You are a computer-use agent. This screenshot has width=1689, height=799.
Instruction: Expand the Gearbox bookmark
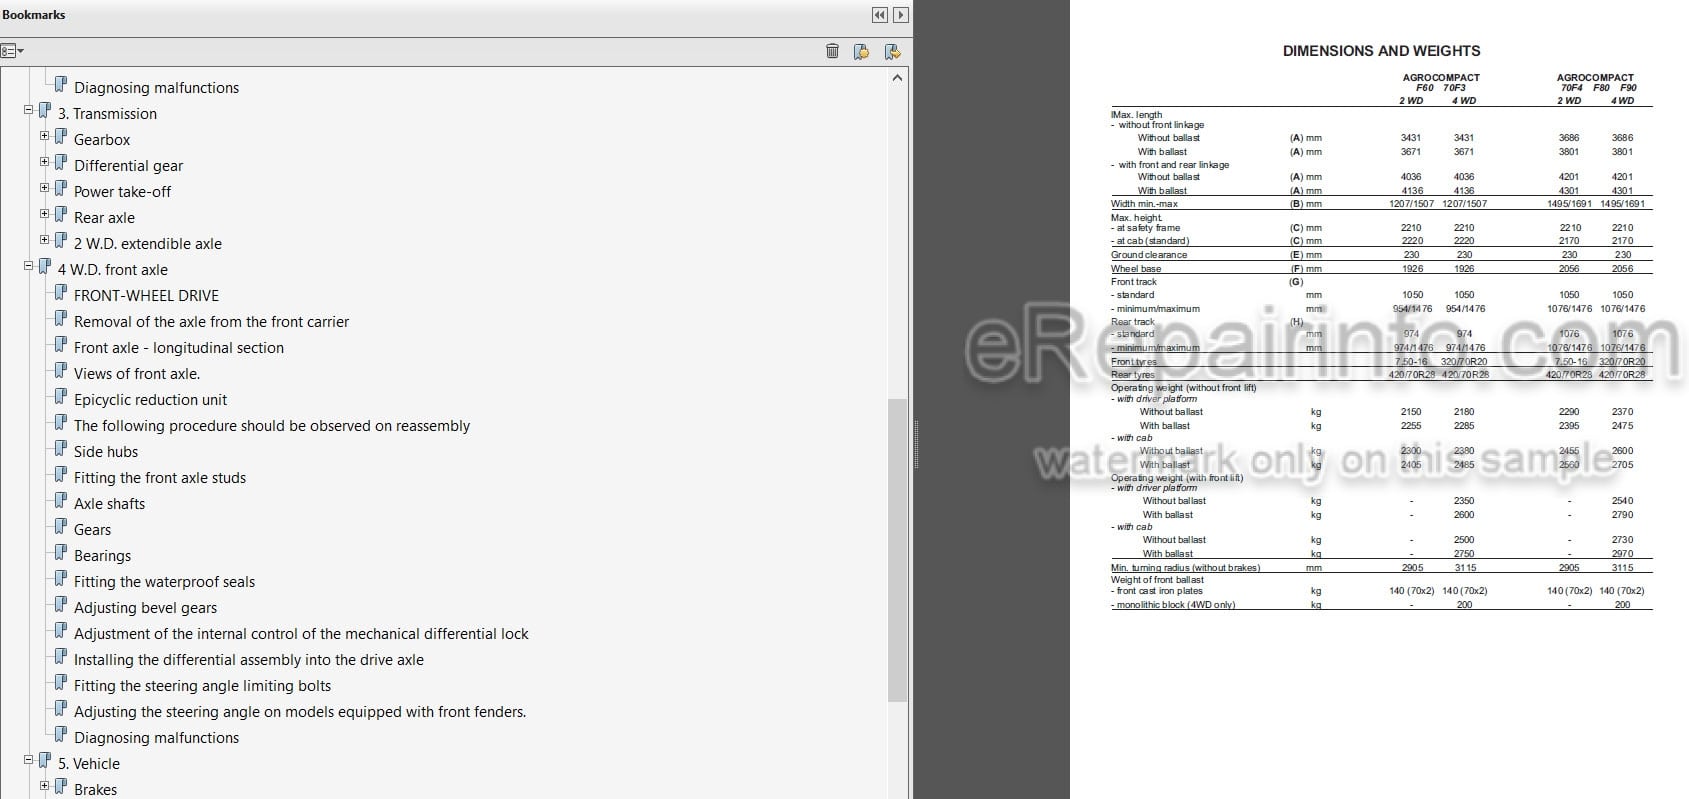coord(44,136)
